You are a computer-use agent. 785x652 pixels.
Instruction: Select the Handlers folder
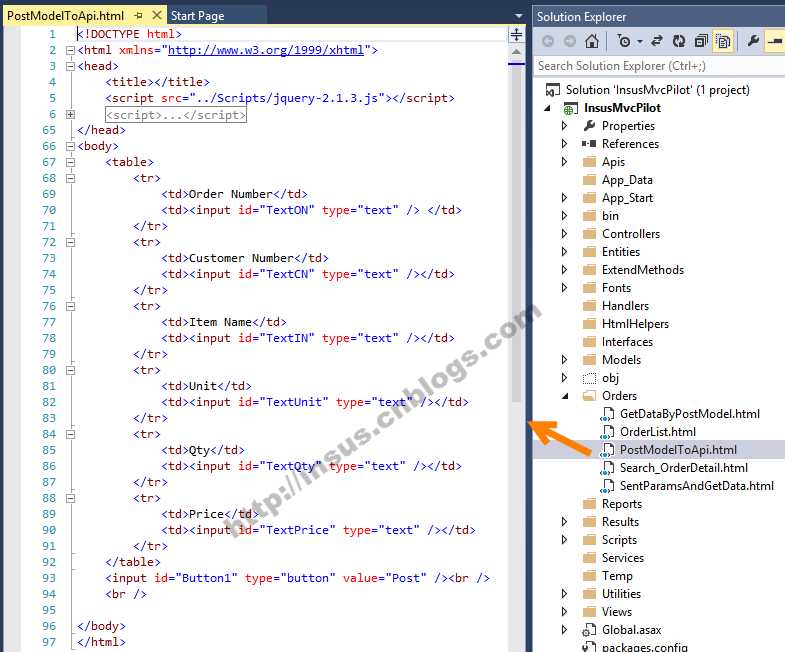point(625,306)
